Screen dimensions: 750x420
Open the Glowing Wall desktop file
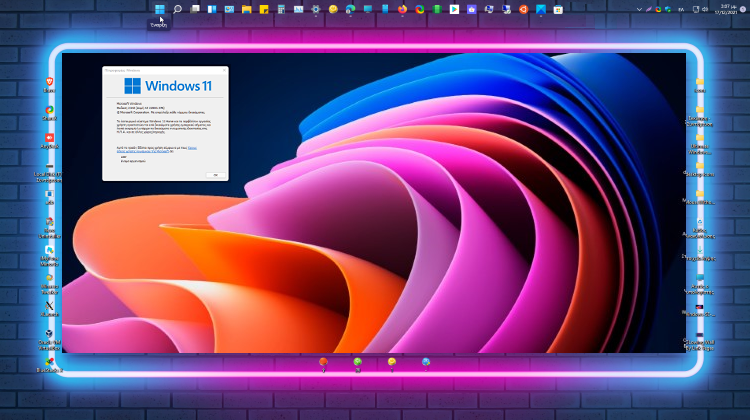pyautogui.click(x=700, y=340)
